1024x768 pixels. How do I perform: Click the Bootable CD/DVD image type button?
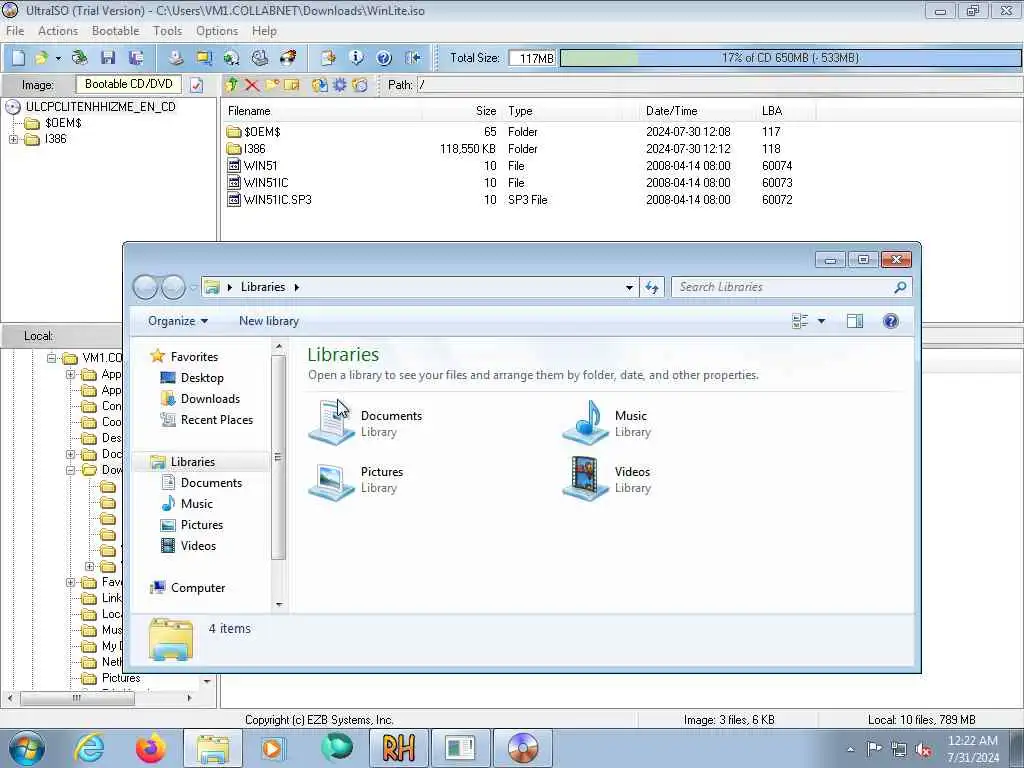129,84
